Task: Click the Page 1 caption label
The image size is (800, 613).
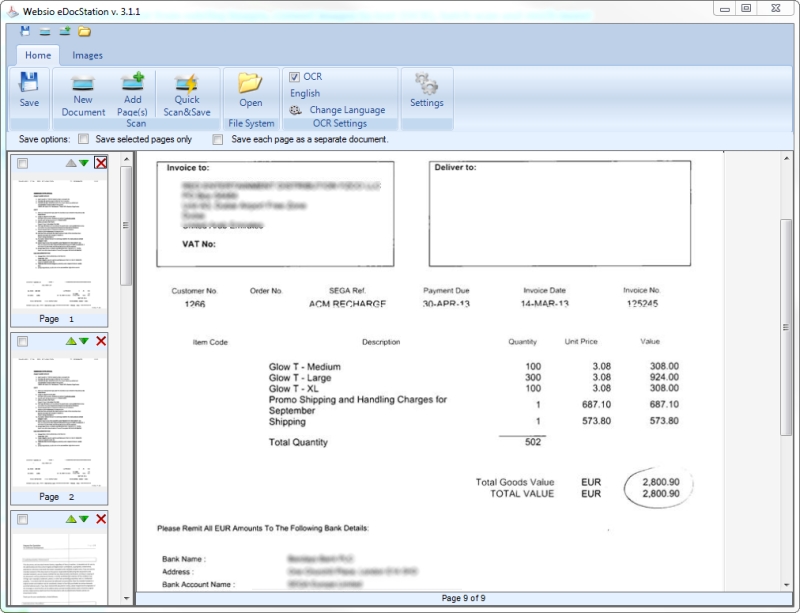Action: coord(57,319)
